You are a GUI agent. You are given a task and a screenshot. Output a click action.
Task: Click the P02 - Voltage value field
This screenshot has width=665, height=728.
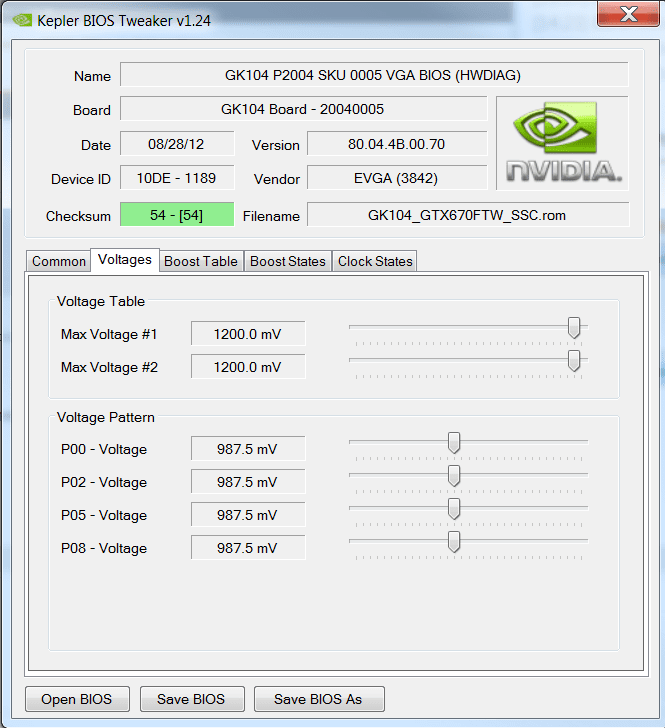point(248,481)
